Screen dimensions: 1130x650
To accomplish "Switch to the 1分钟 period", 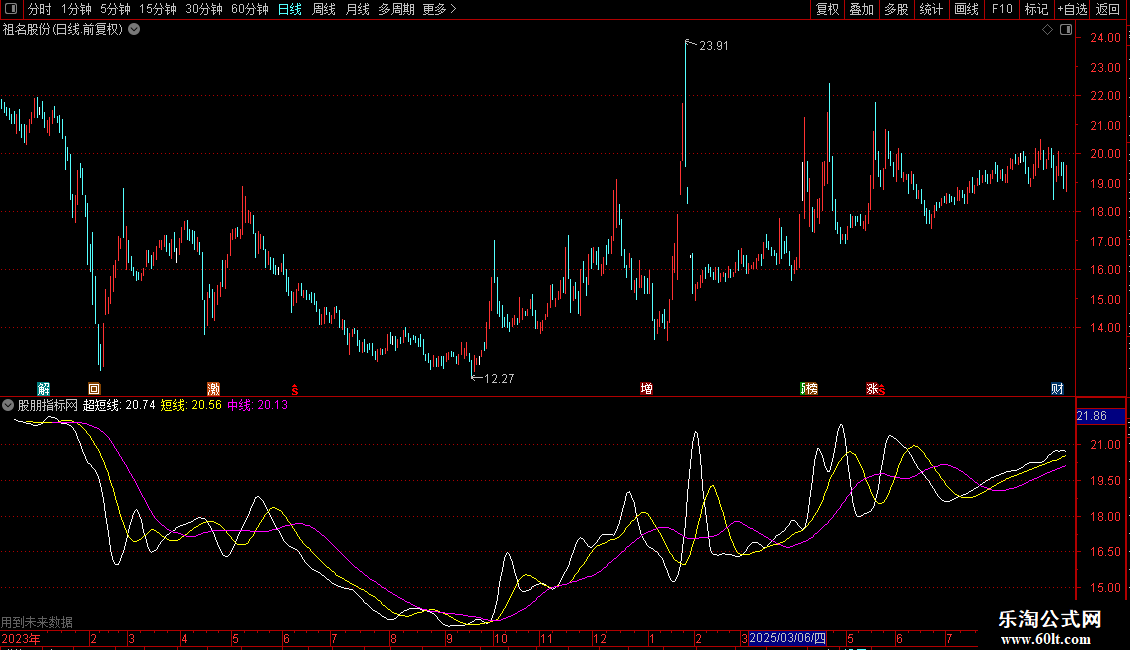I will (76, 9).
